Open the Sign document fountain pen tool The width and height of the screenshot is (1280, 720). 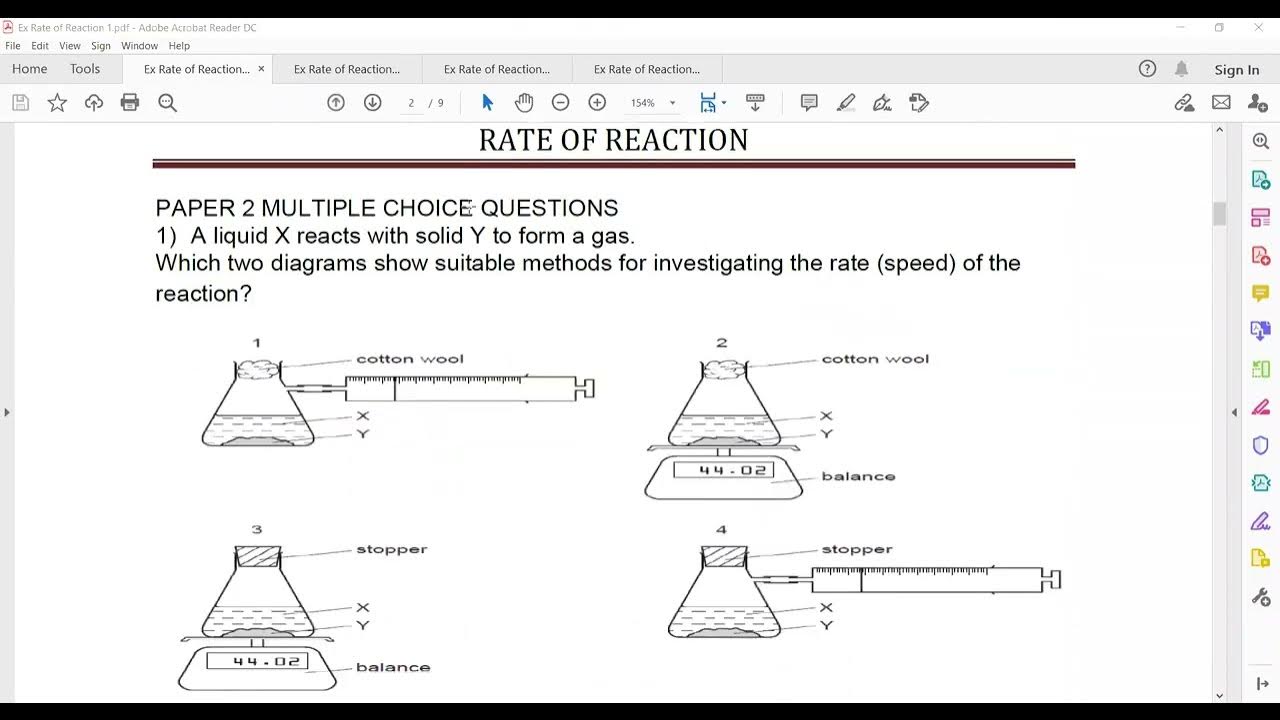pos(882,102)
